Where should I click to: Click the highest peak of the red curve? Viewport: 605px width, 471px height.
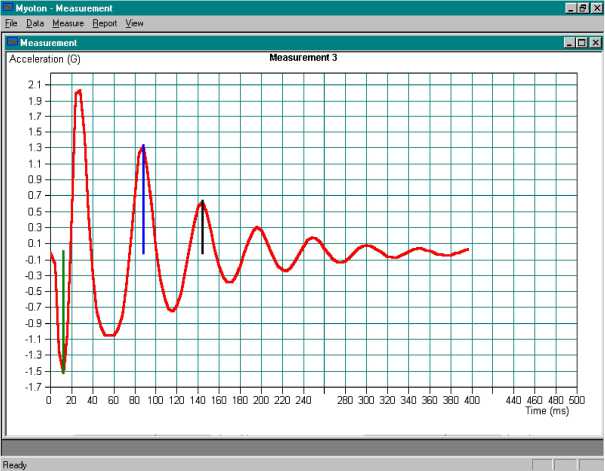click(78, 91)
